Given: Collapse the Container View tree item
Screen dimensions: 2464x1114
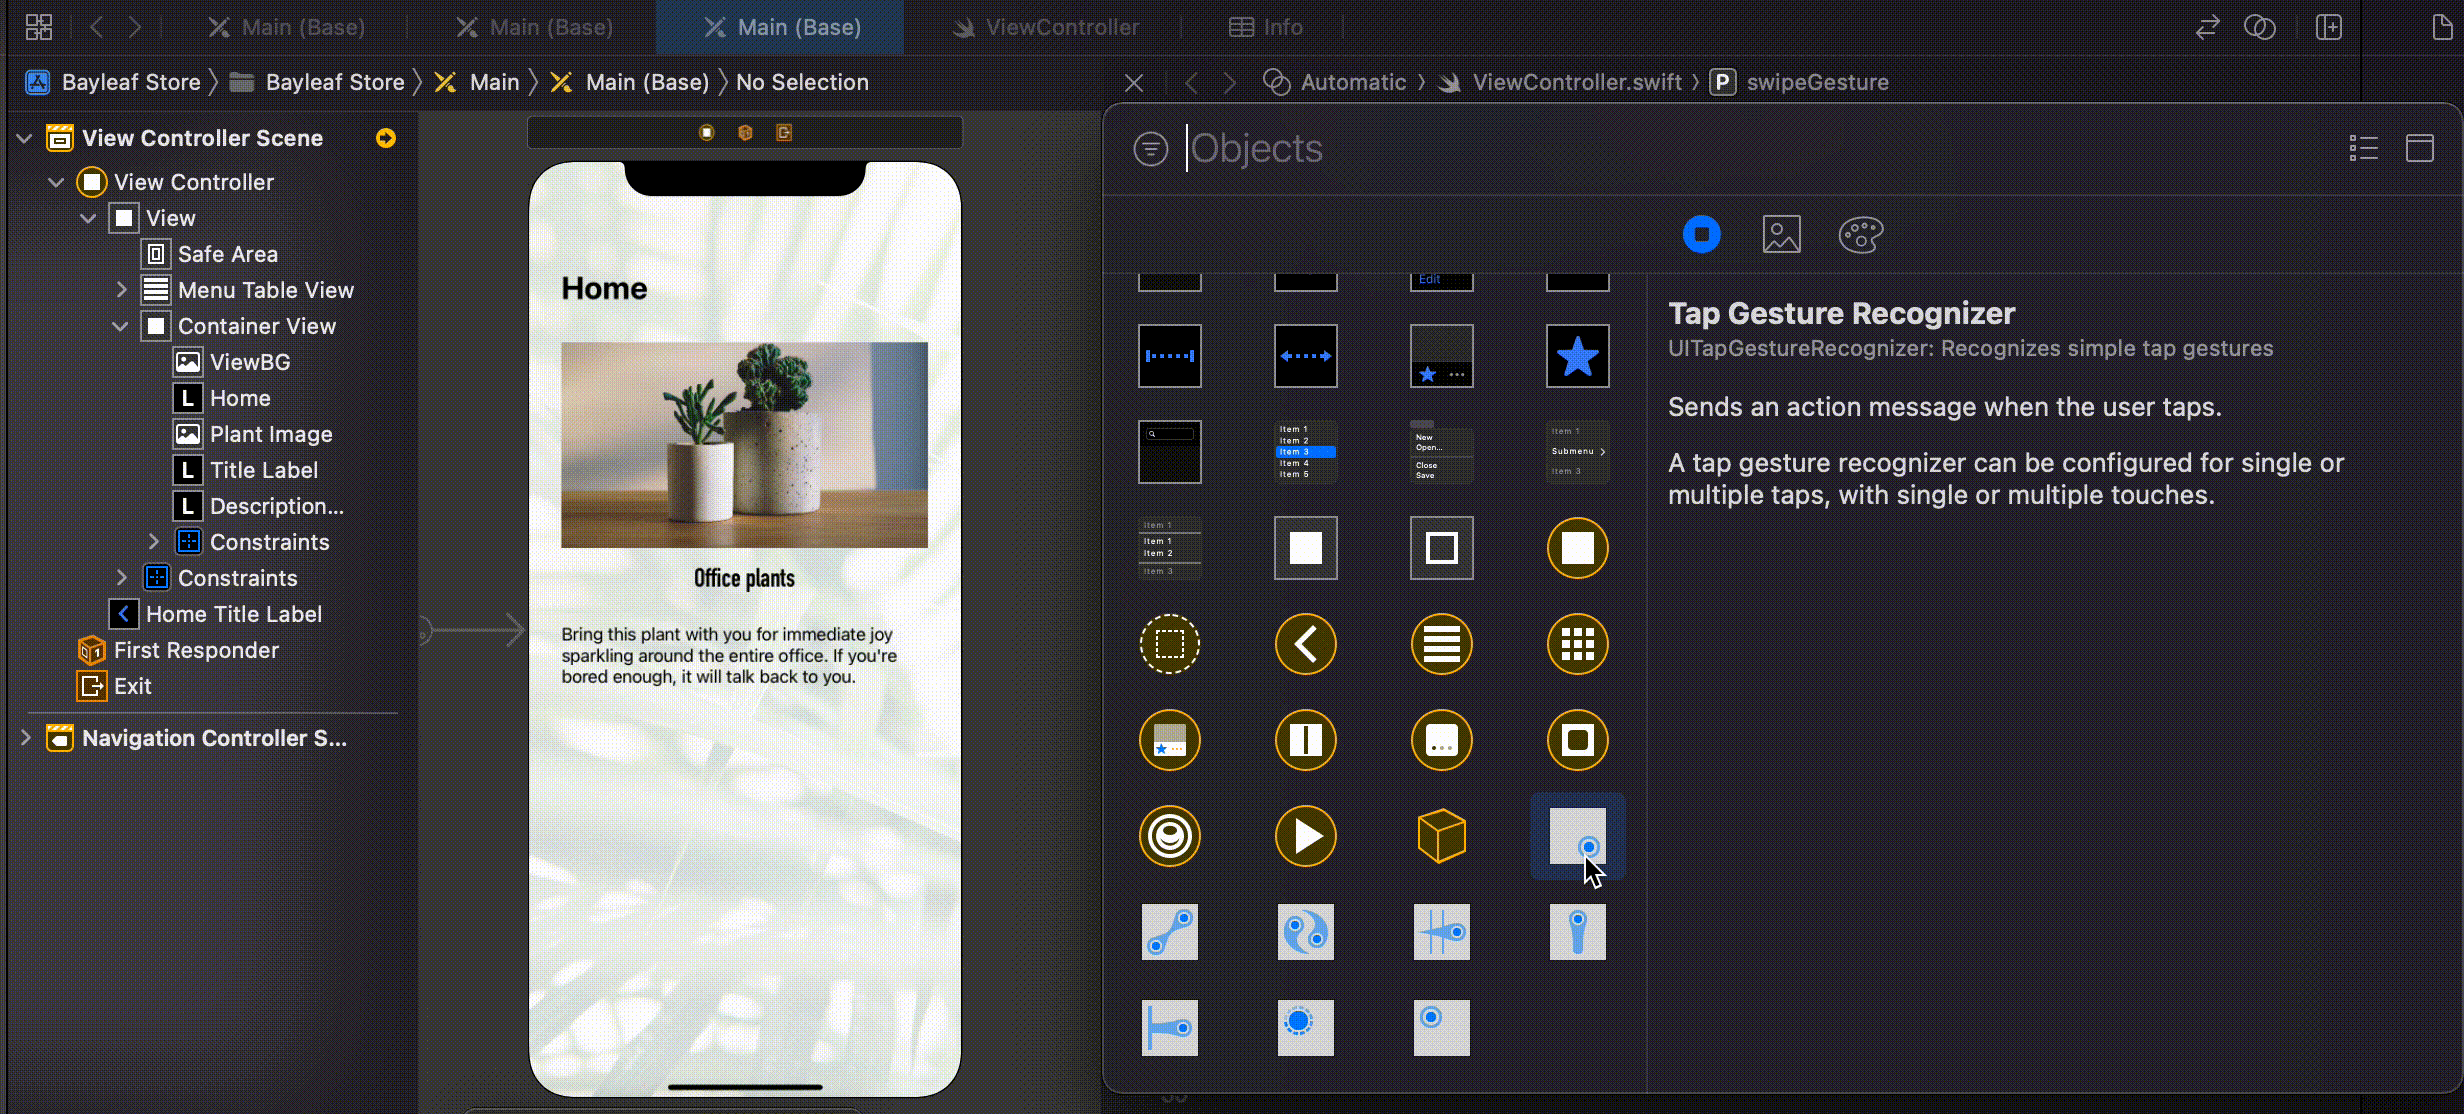Looking at the screenshot, I should coord(121,326).
